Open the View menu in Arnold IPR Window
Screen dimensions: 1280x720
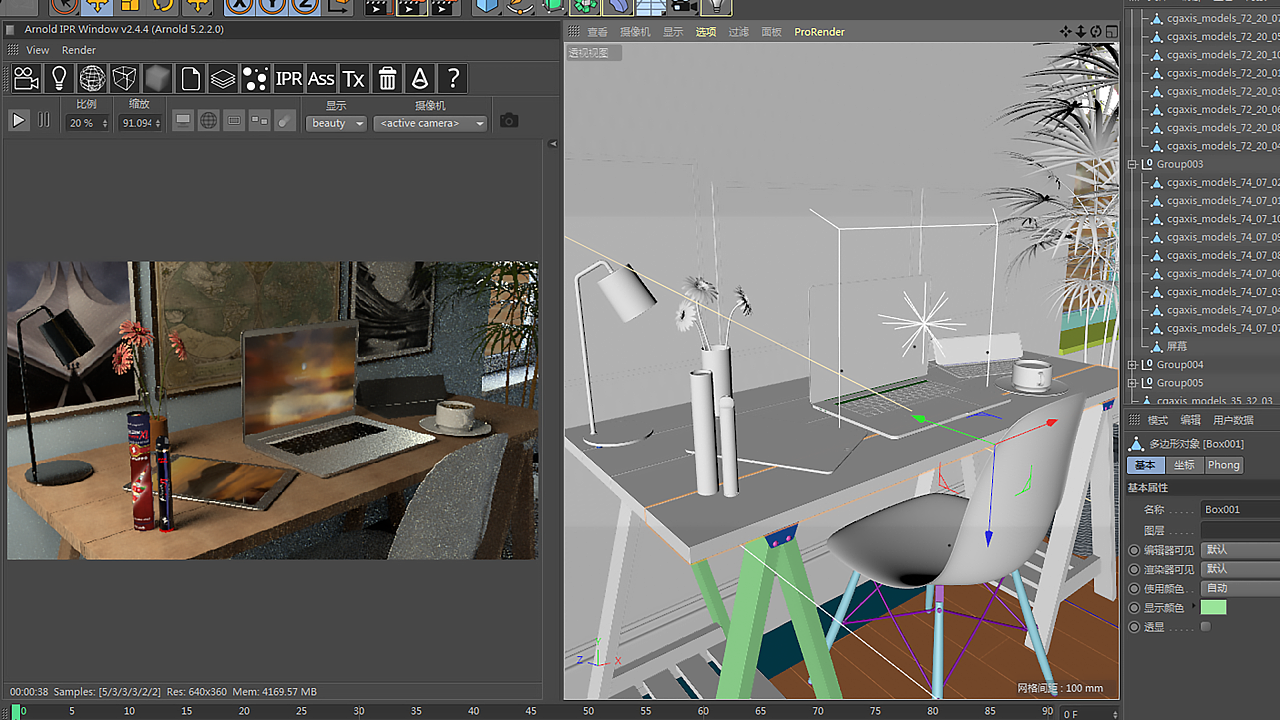click(38, 50)
